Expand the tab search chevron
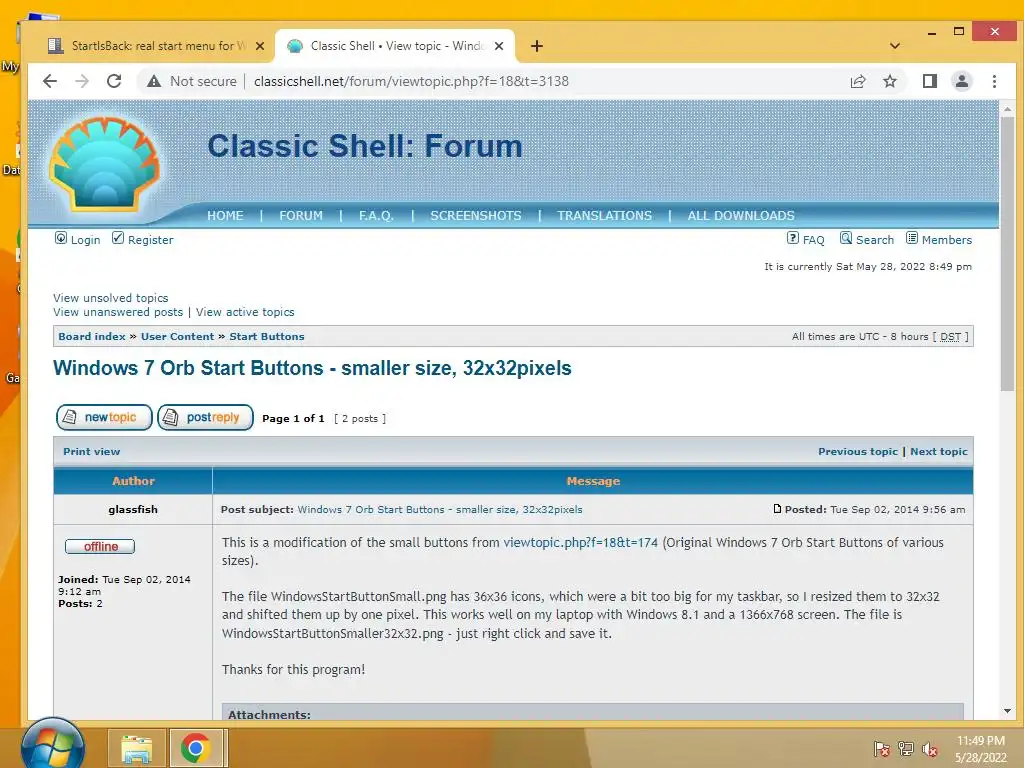This screenshot has width=1024, height=768. (x=895, y=46)
